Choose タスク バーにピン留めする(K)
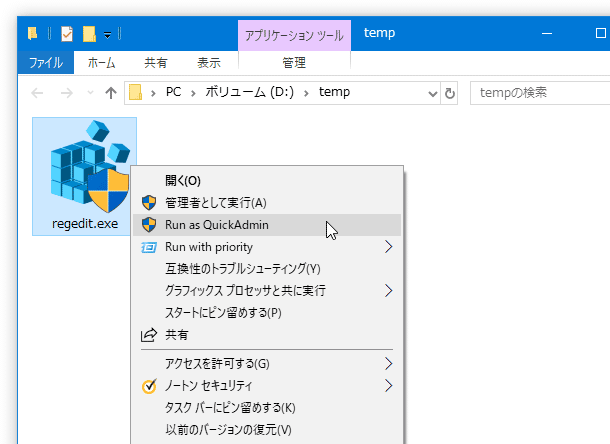This screenshot has height=444, width=610. [267, 408]
